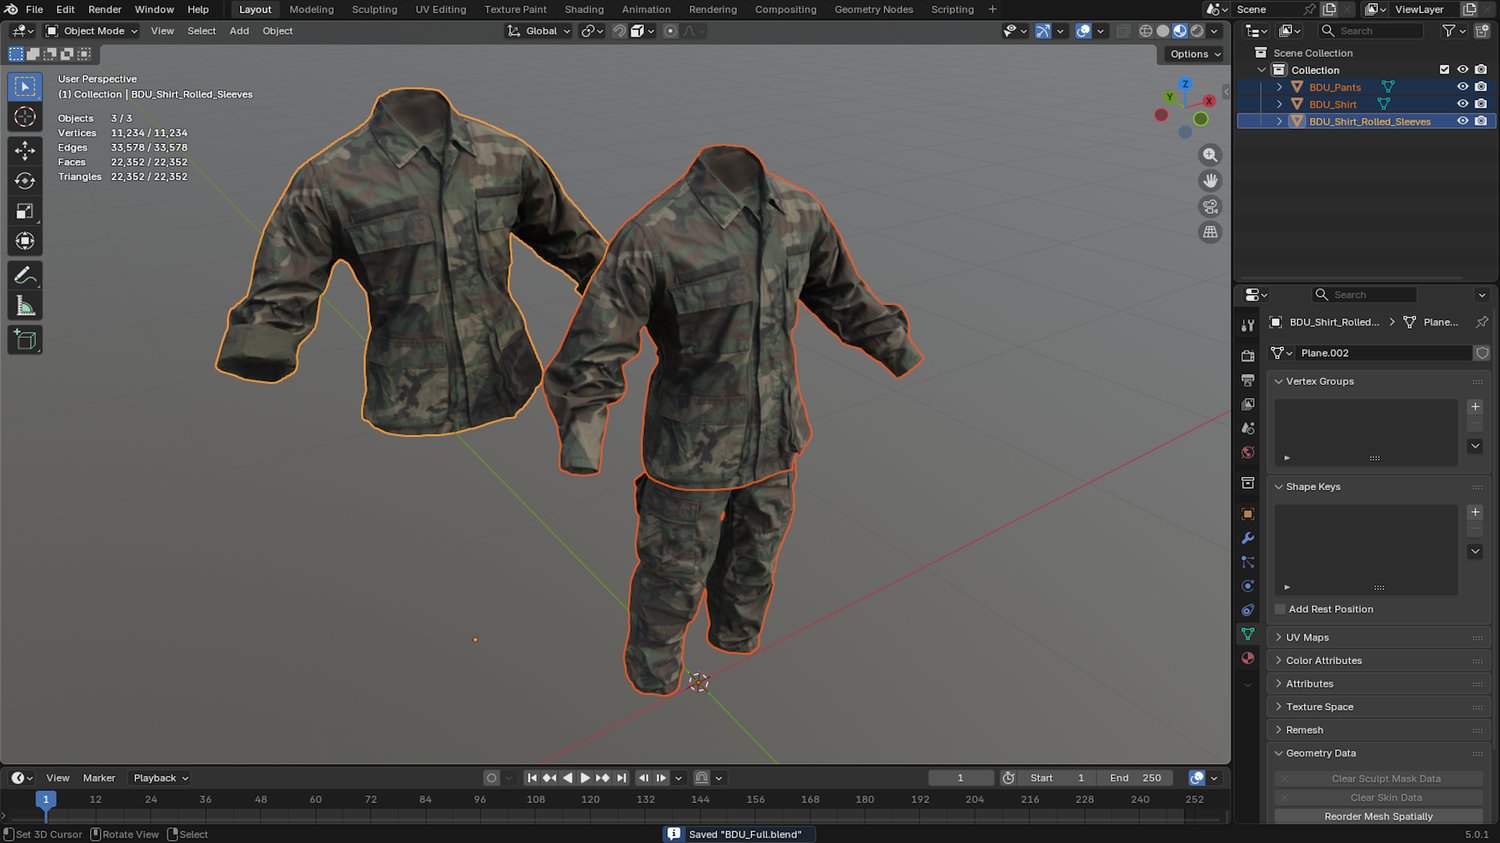Image resolution: width=1500 pixels, height=843 pixels.
Task: Choose the Measure tool
Action: pos(25,307)
